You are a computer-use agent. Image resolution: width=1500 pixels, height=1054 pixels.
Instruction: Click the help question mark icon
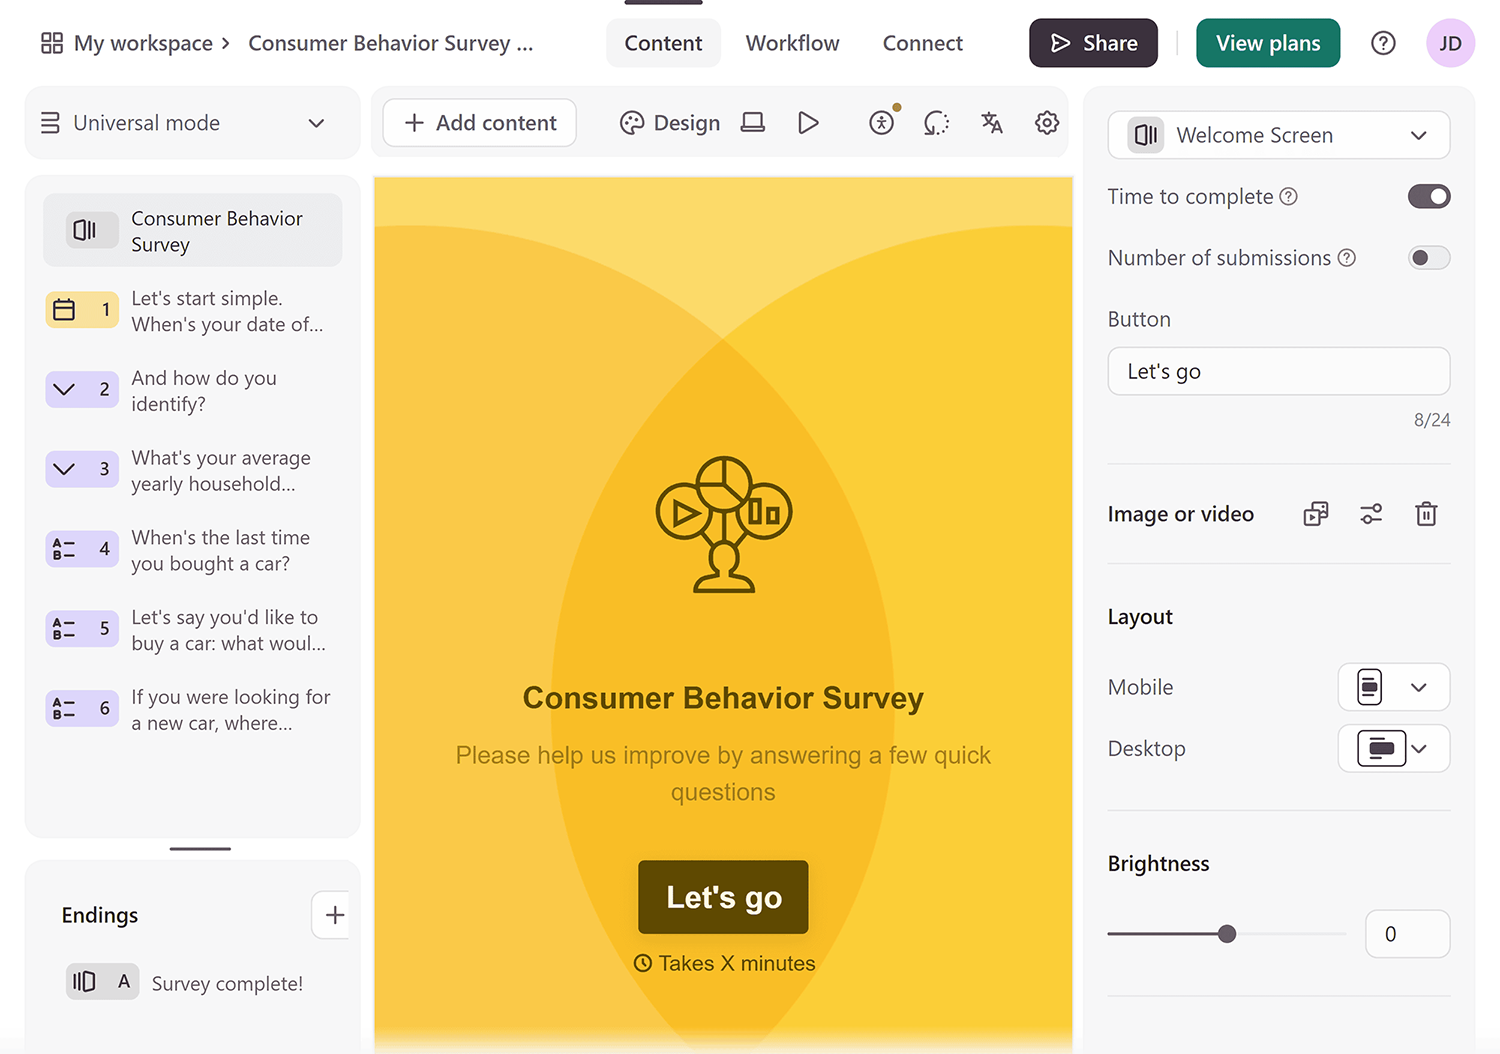pos(1383,43)
